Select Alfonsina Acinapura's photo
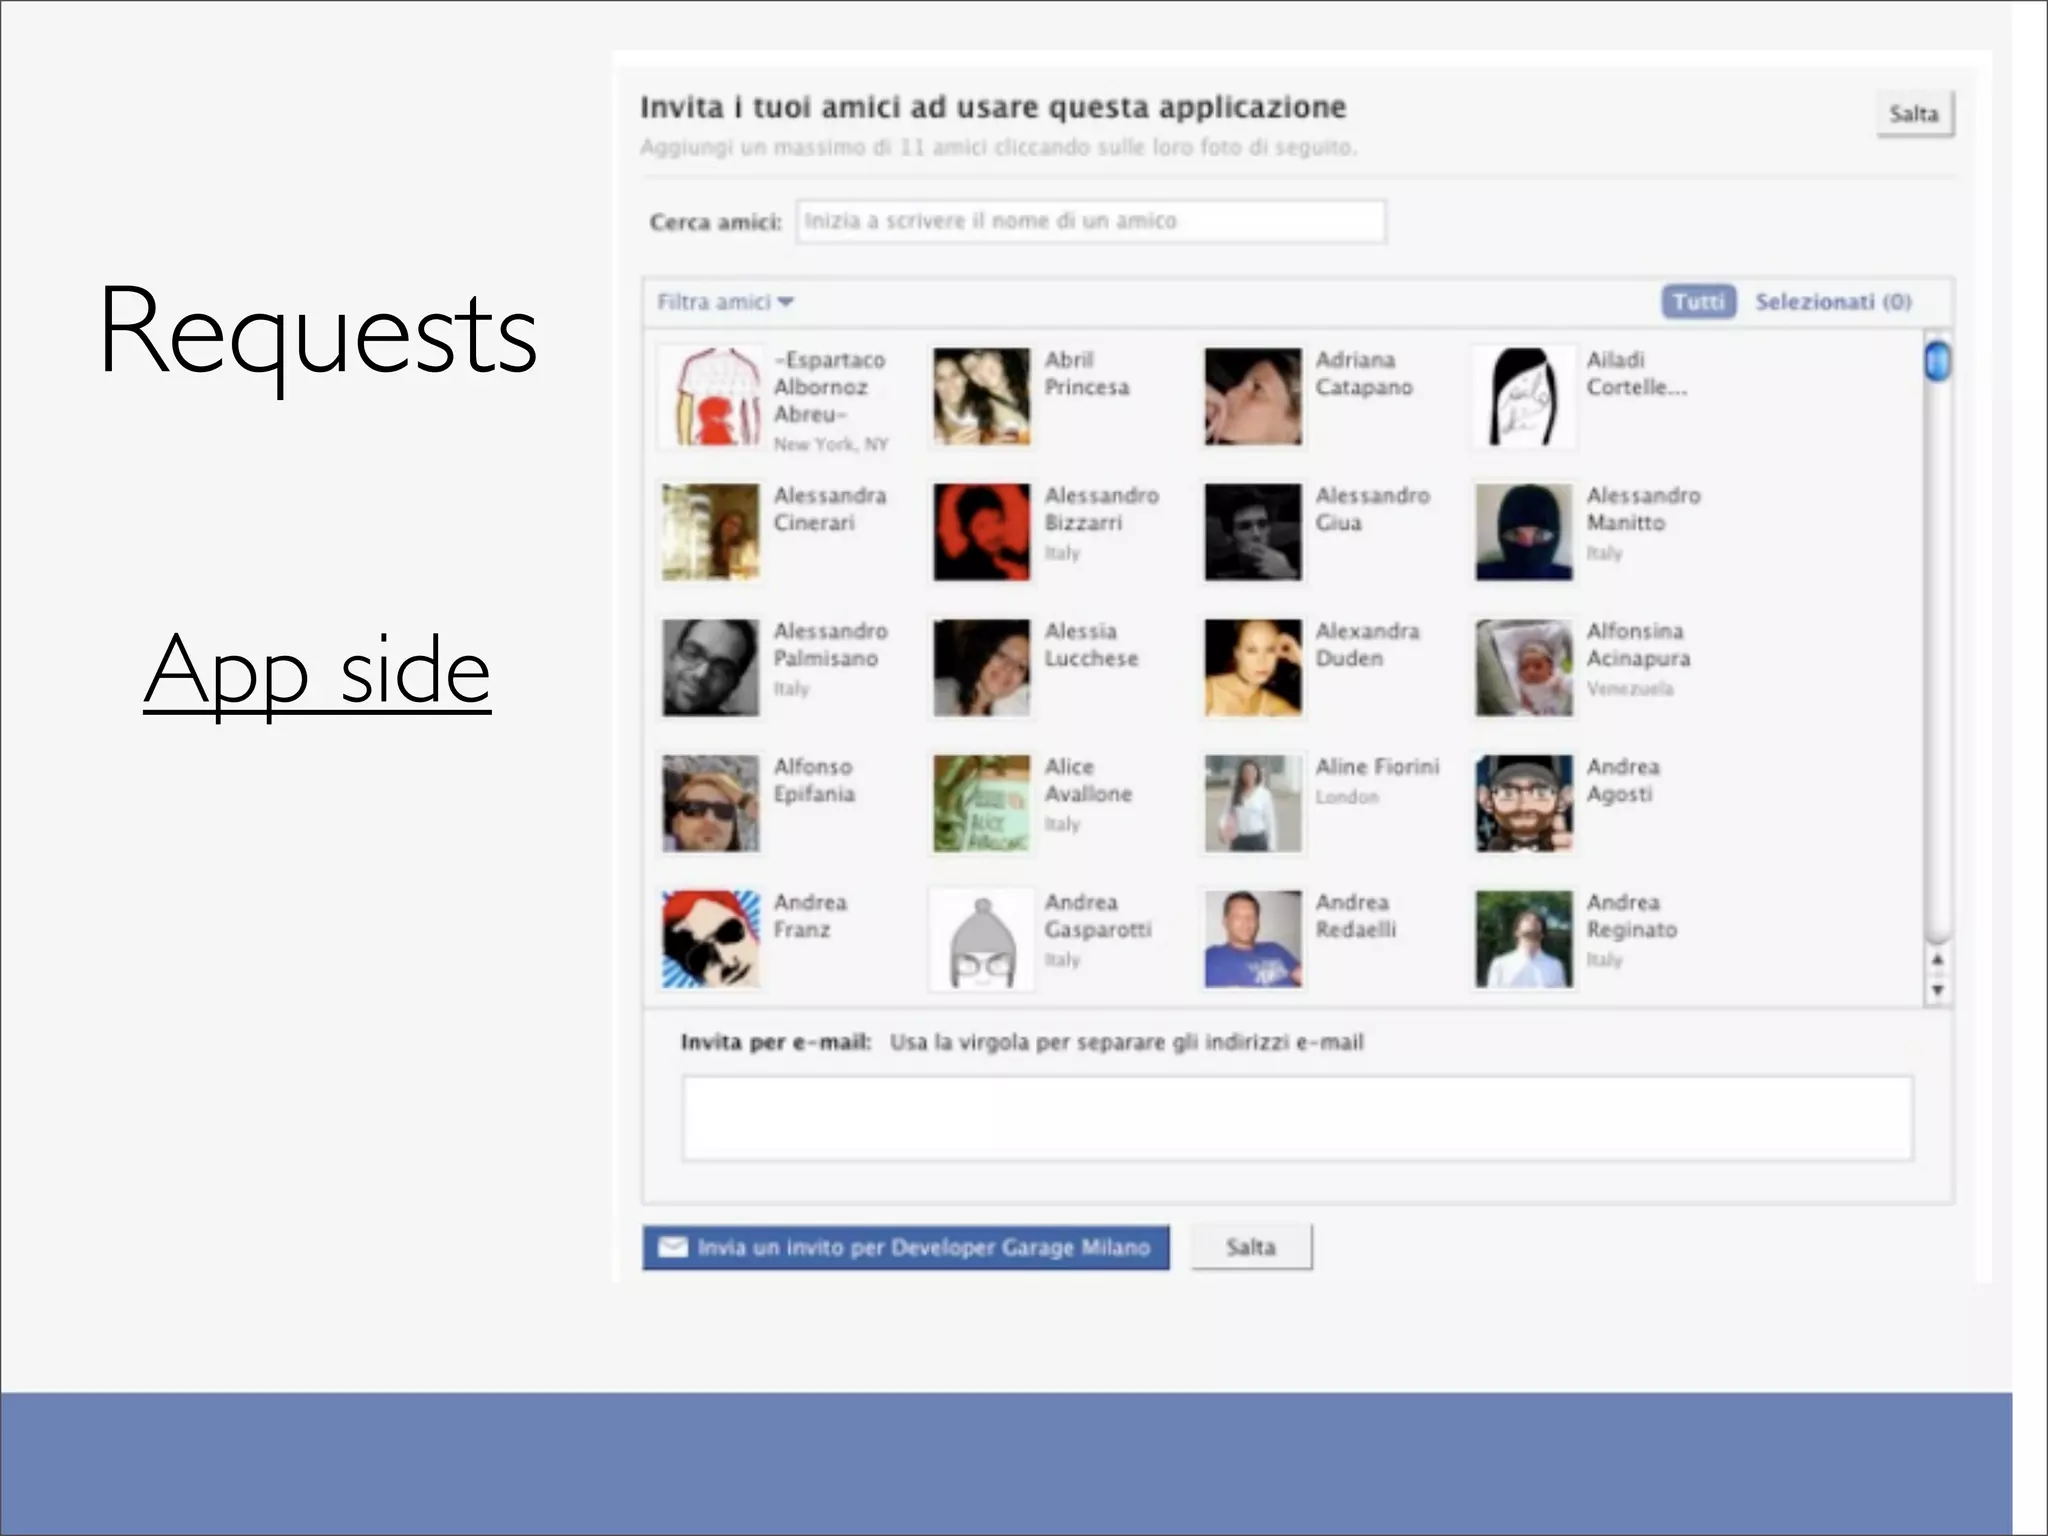 [1524, 668]
